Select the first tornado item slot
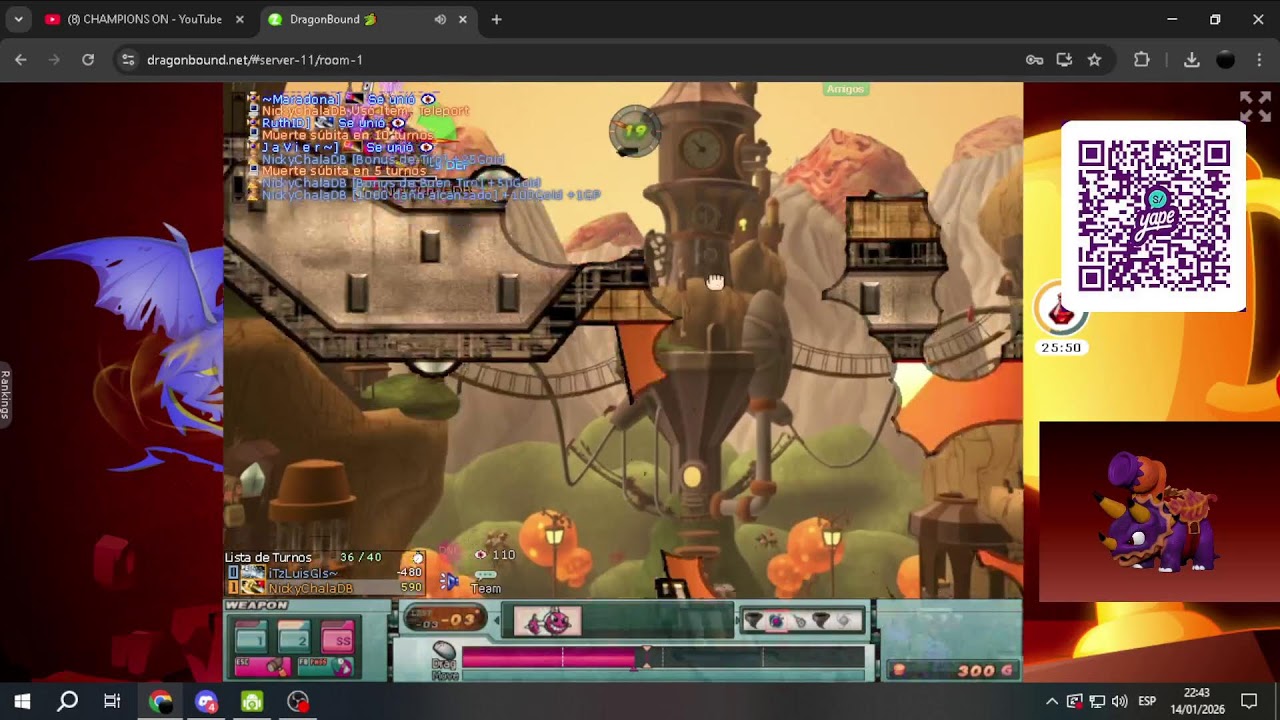Screen dimensions: 1280x720 tap(755, 621)
